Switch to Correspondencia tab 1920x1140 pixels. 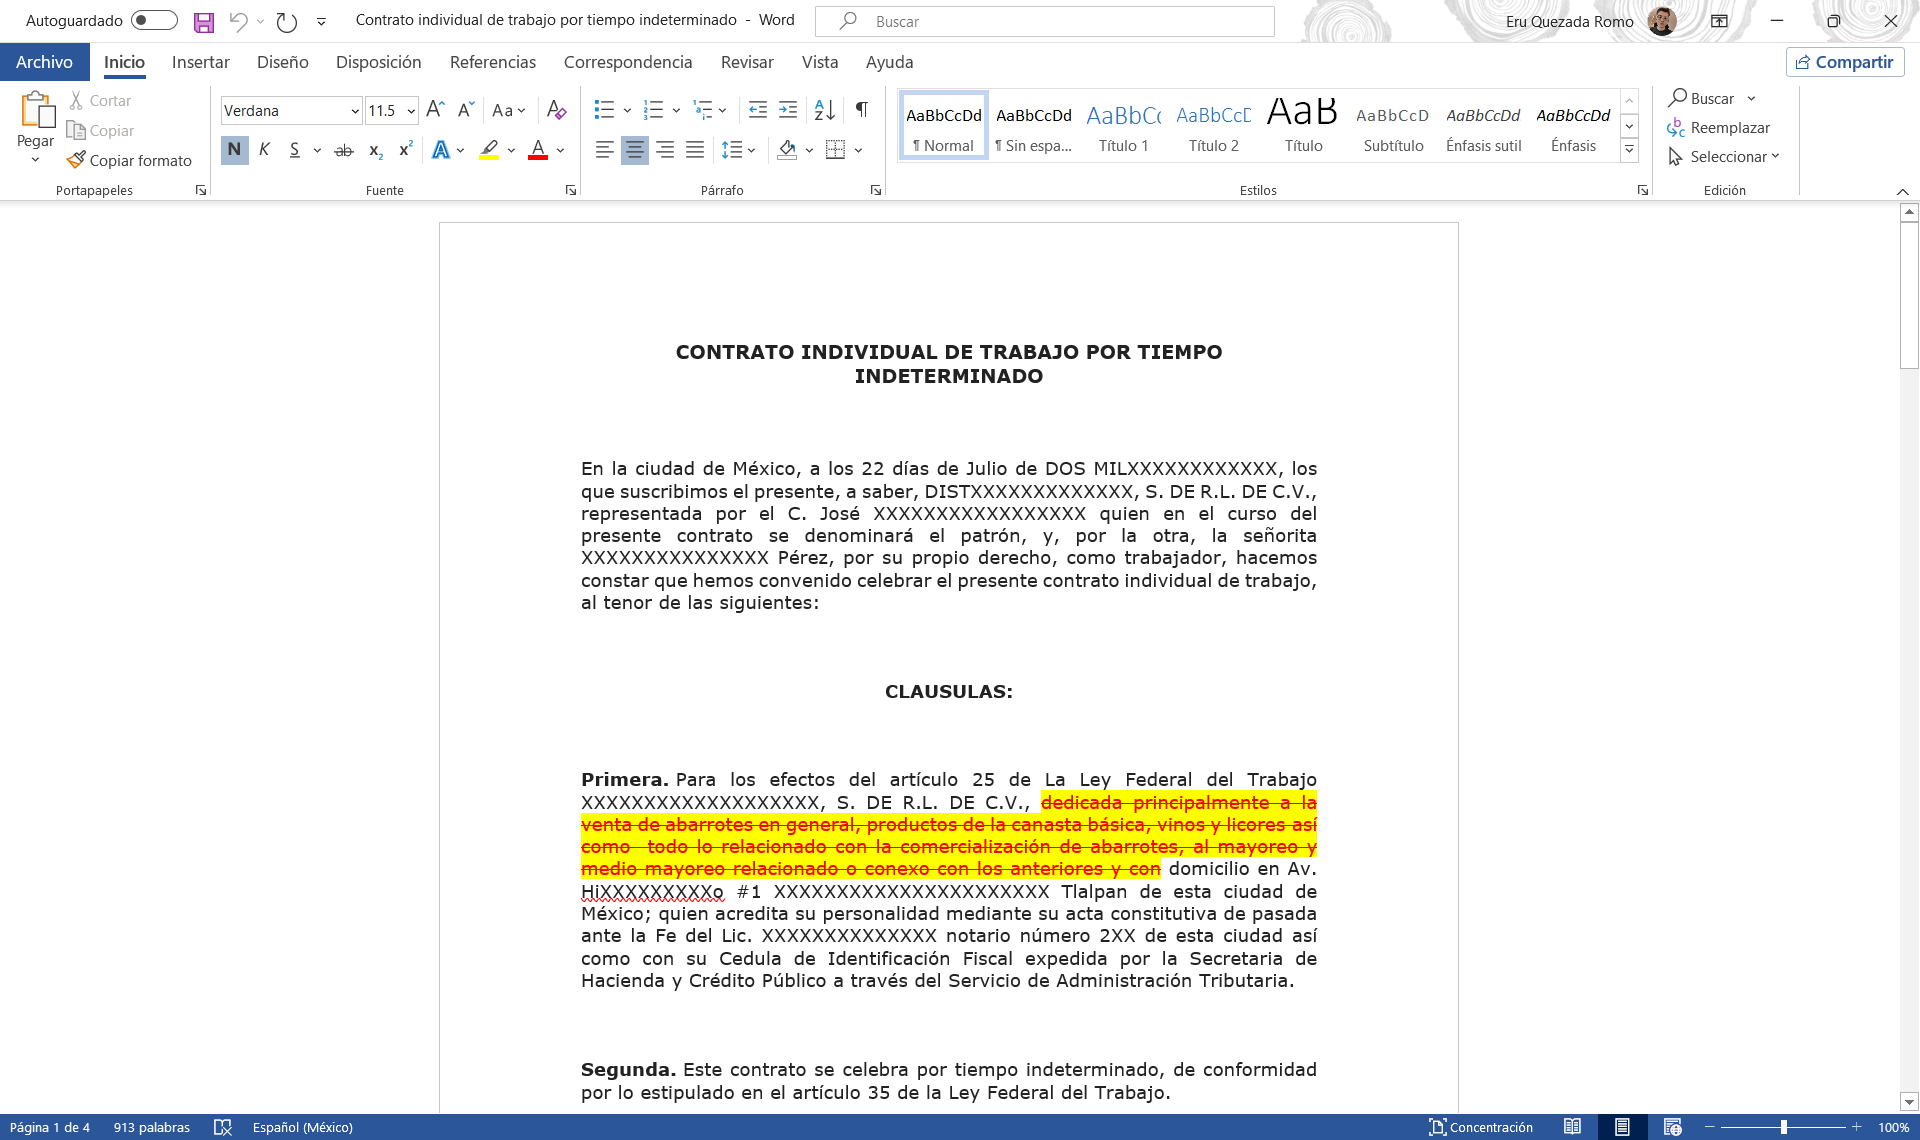coord(628,62)
